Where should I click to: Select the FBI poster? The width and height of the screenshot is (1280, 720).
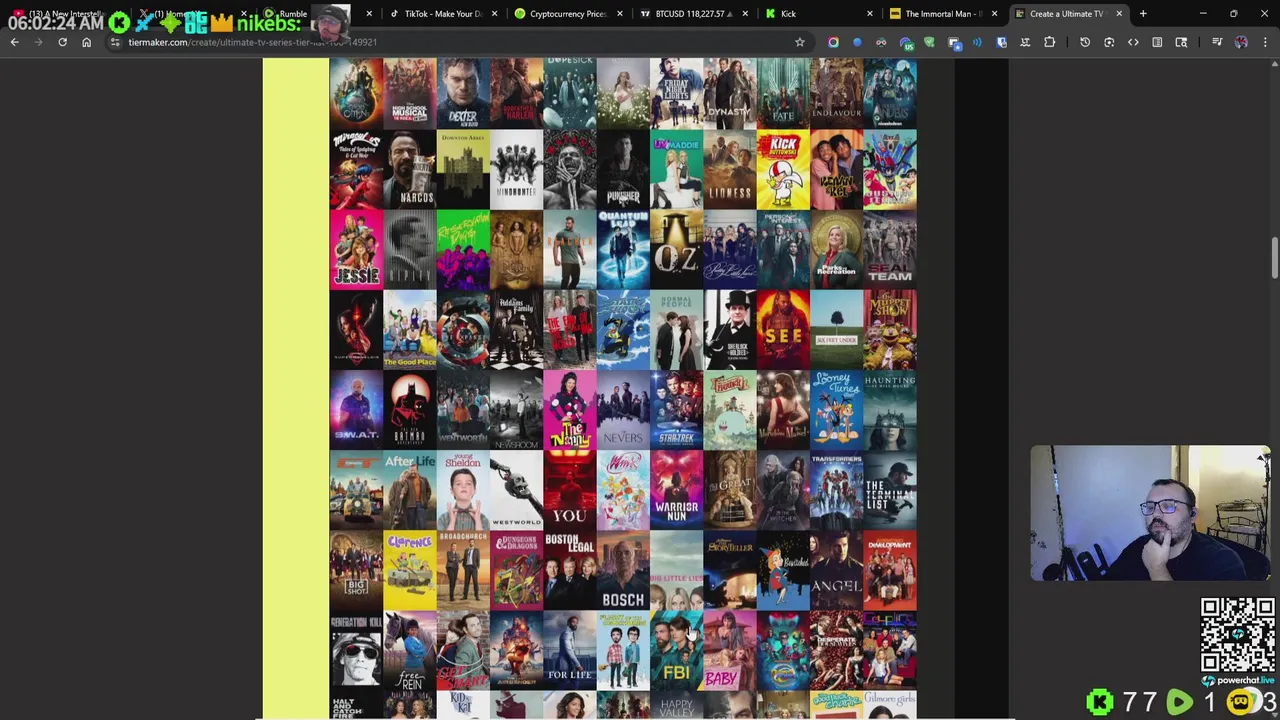(x=677, y=650)
